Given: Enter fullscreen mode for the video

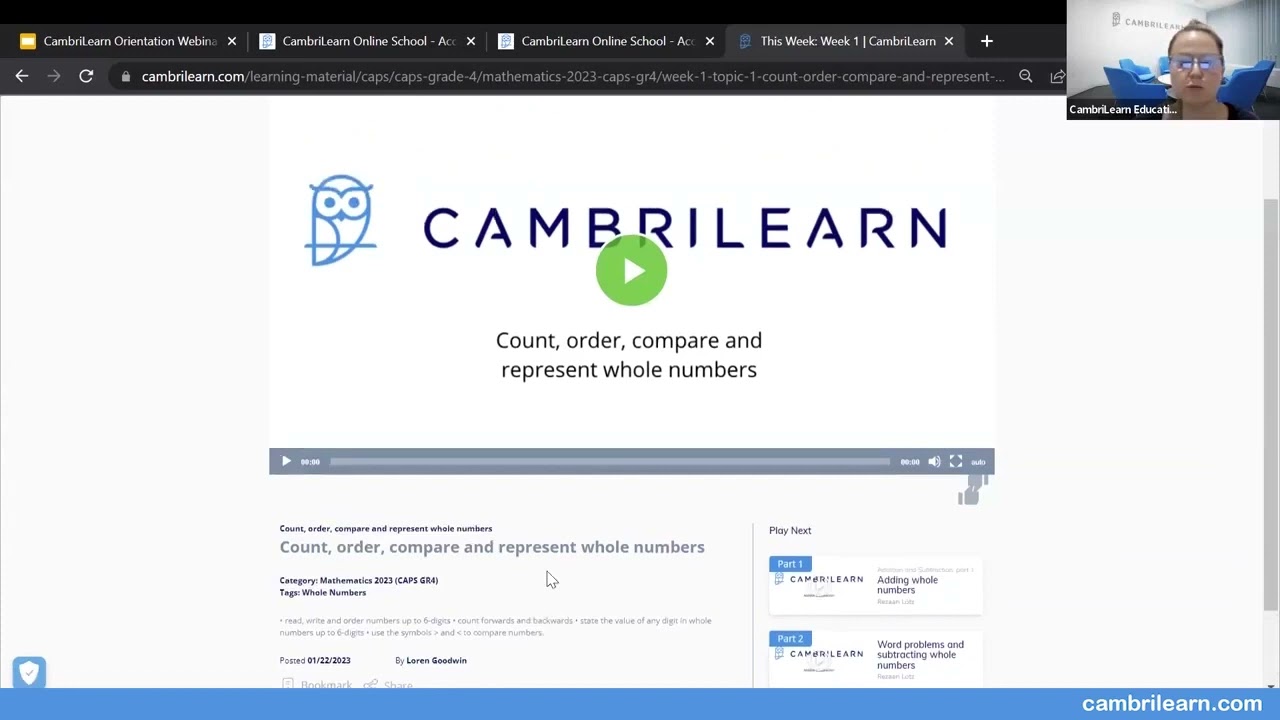Looking at the screenshot, I should (x=956, y=461).
